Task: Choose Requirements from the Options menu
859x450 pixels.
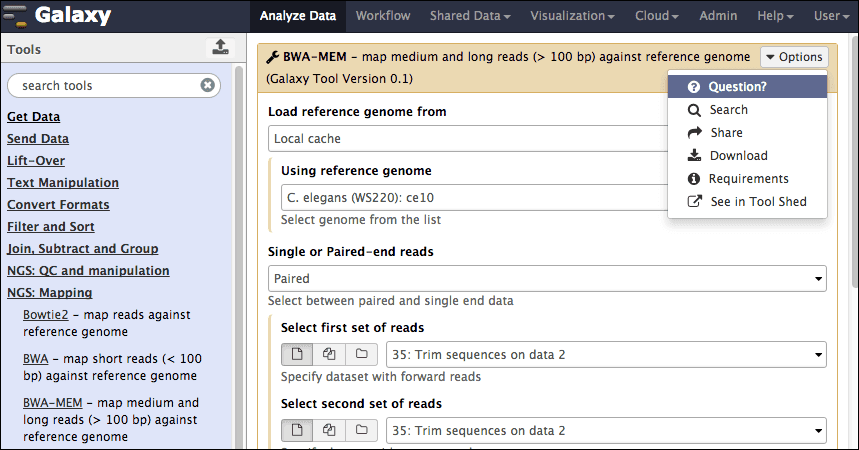Action: [747, 179]
